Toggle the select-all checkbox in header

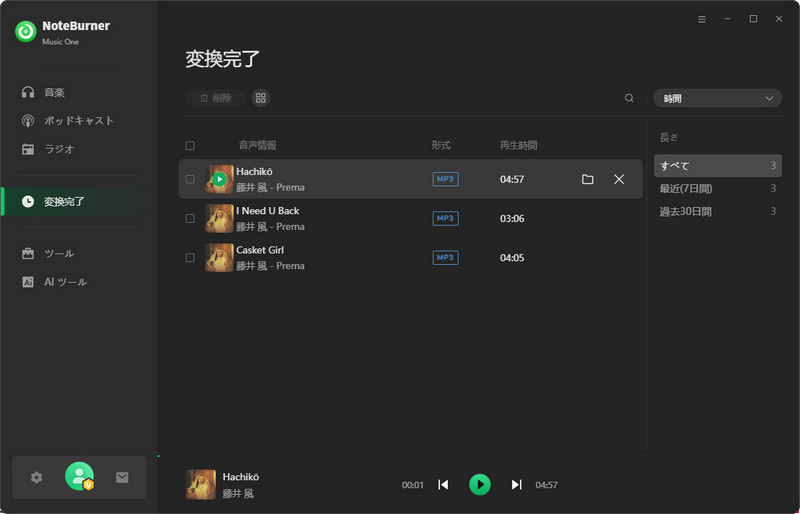pos(190,145)
